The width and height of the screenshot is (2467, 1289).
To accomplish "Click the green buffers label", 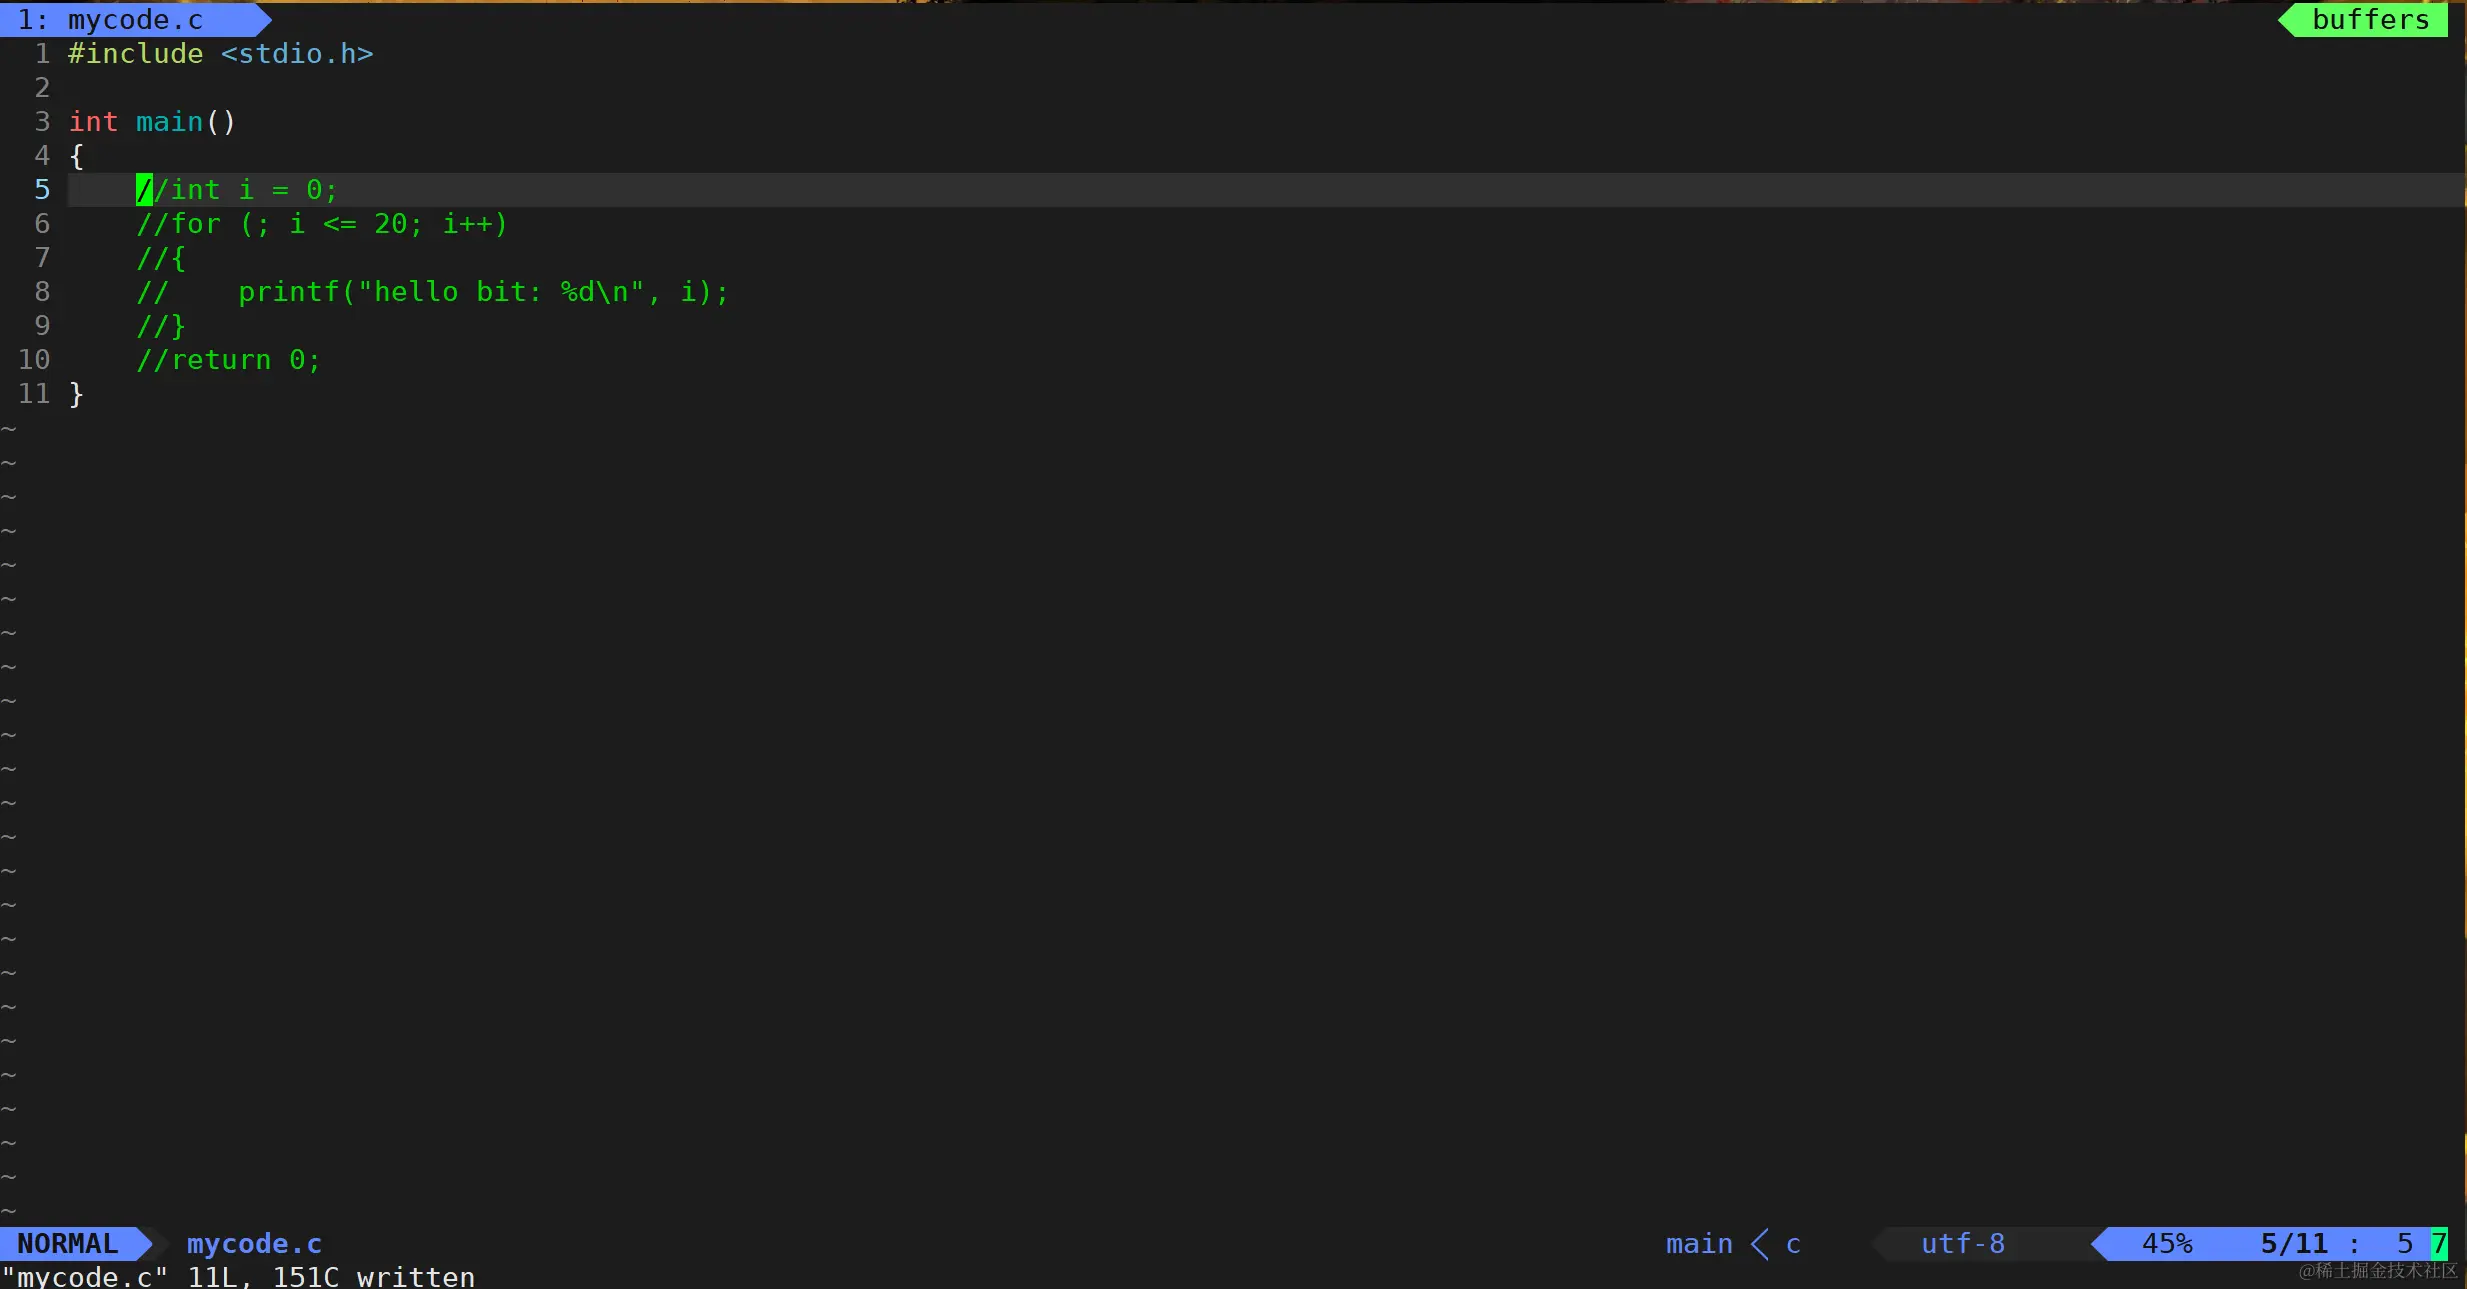I will click(2369, 20).
